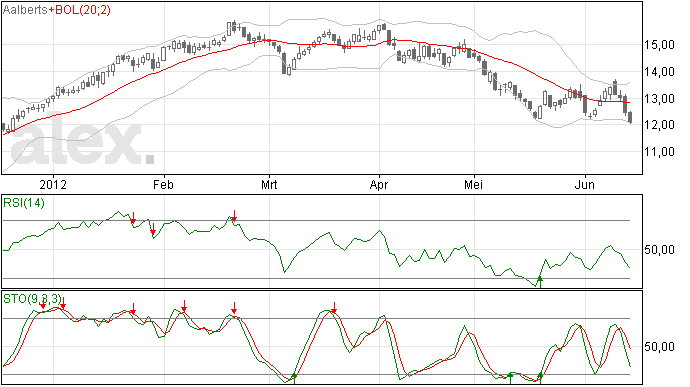Viewport: 690px width, 387px height.
Task: Click the 15,00 price axis label
Action: tap(659, 45)
